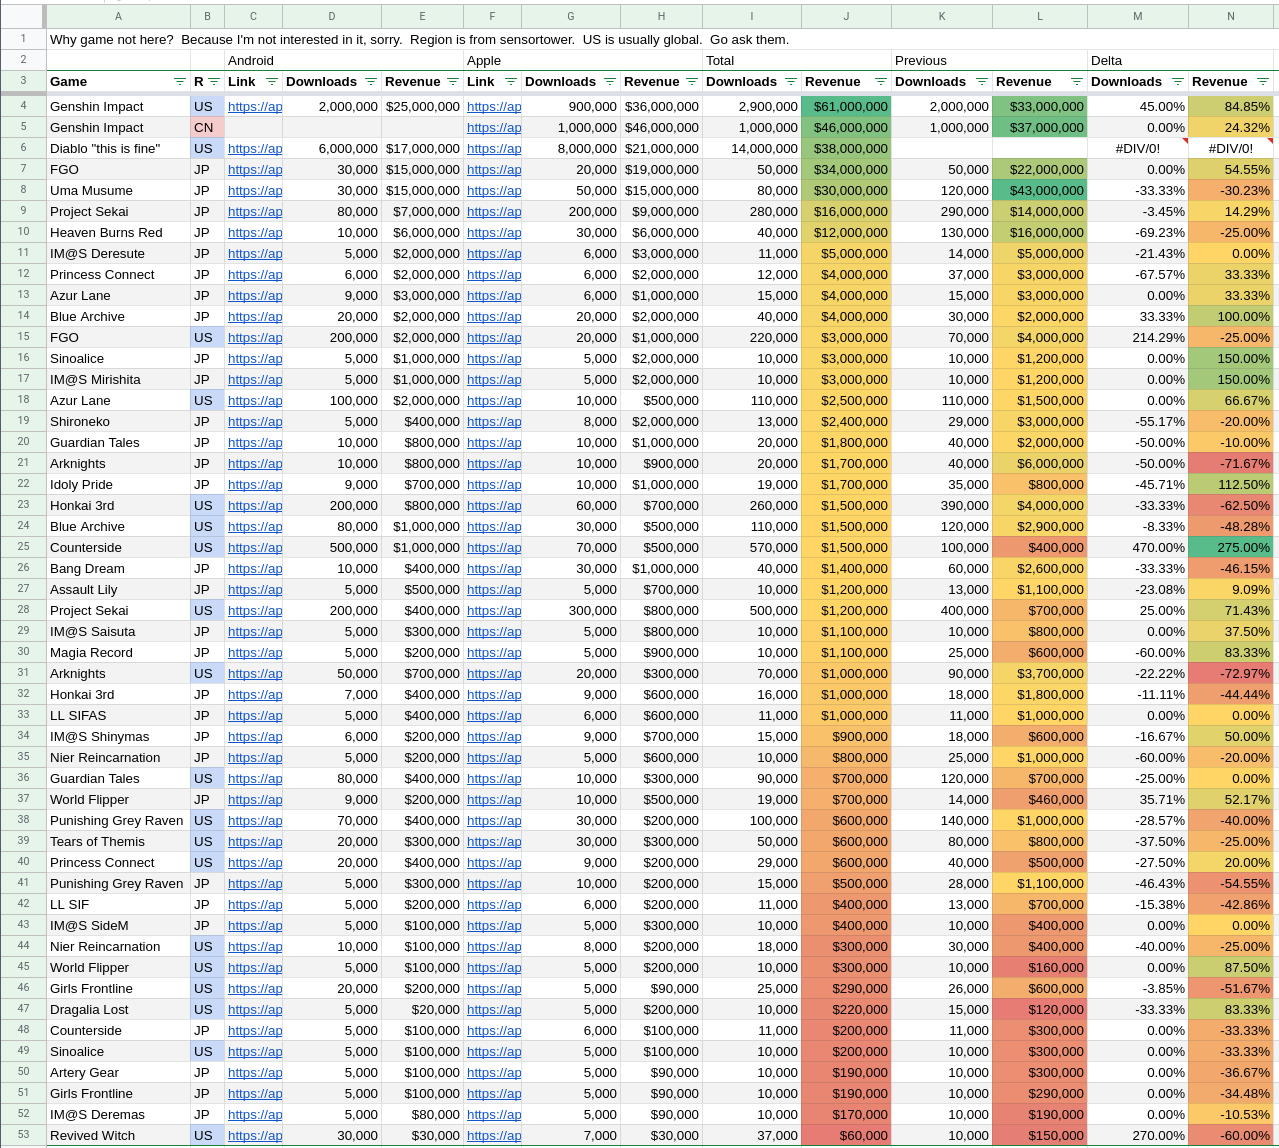
Task: Open the R region column filter icon
Action: point(214,82)
